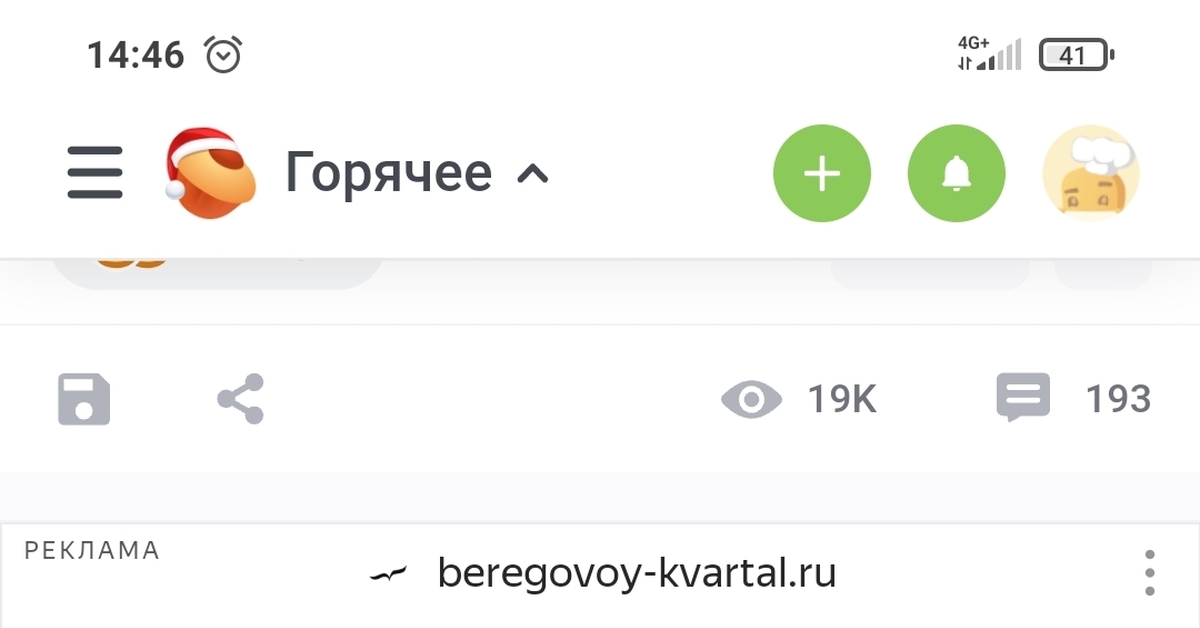
Task: Toggle the hamburger navigation menu
Action: (94, 172)
